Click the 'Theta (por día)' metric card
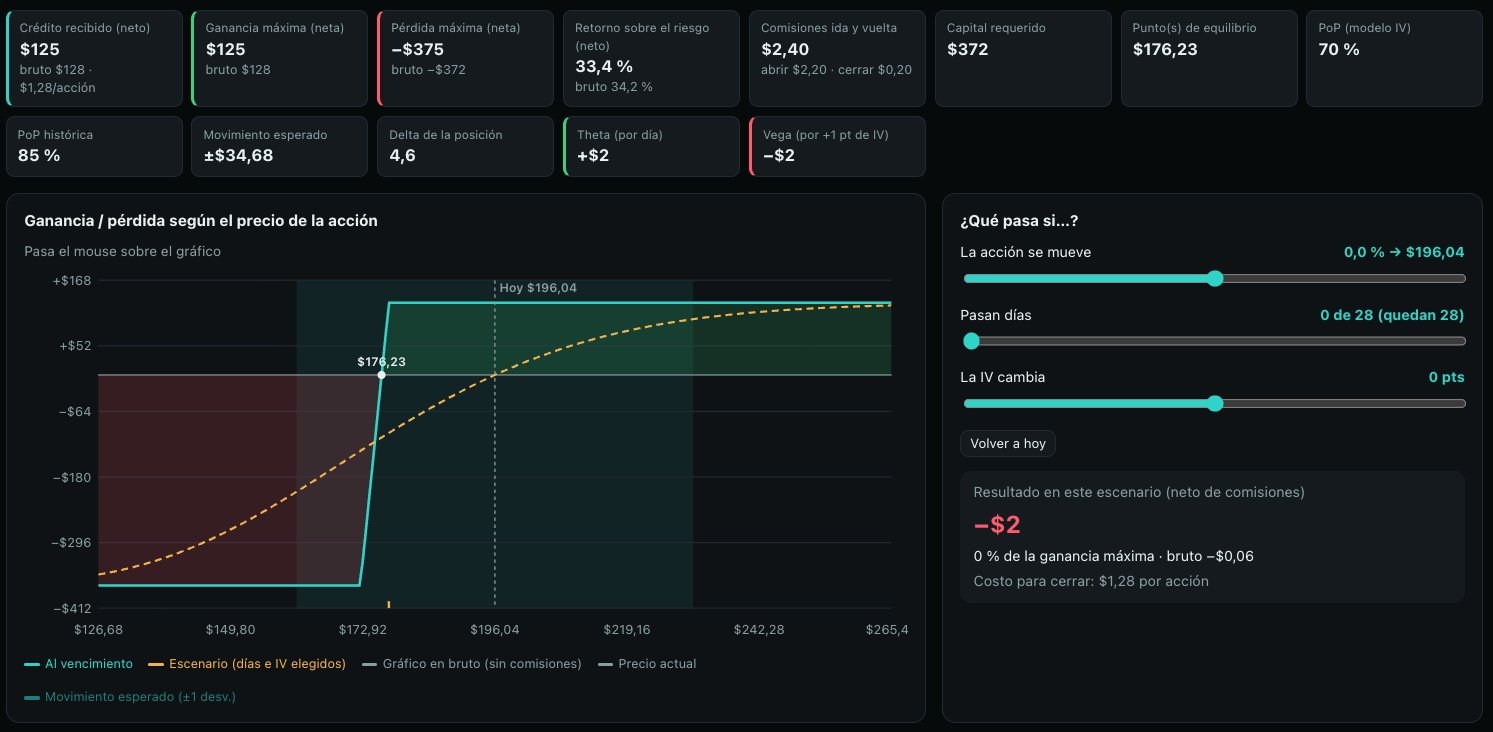The image size is (1493, 732). 652,146
